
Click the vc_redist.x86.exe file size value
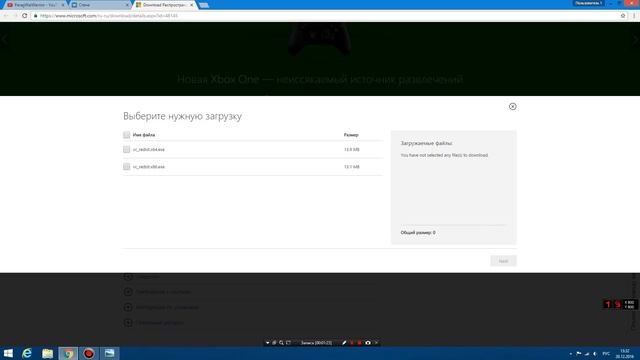click(x=351, y=167)
